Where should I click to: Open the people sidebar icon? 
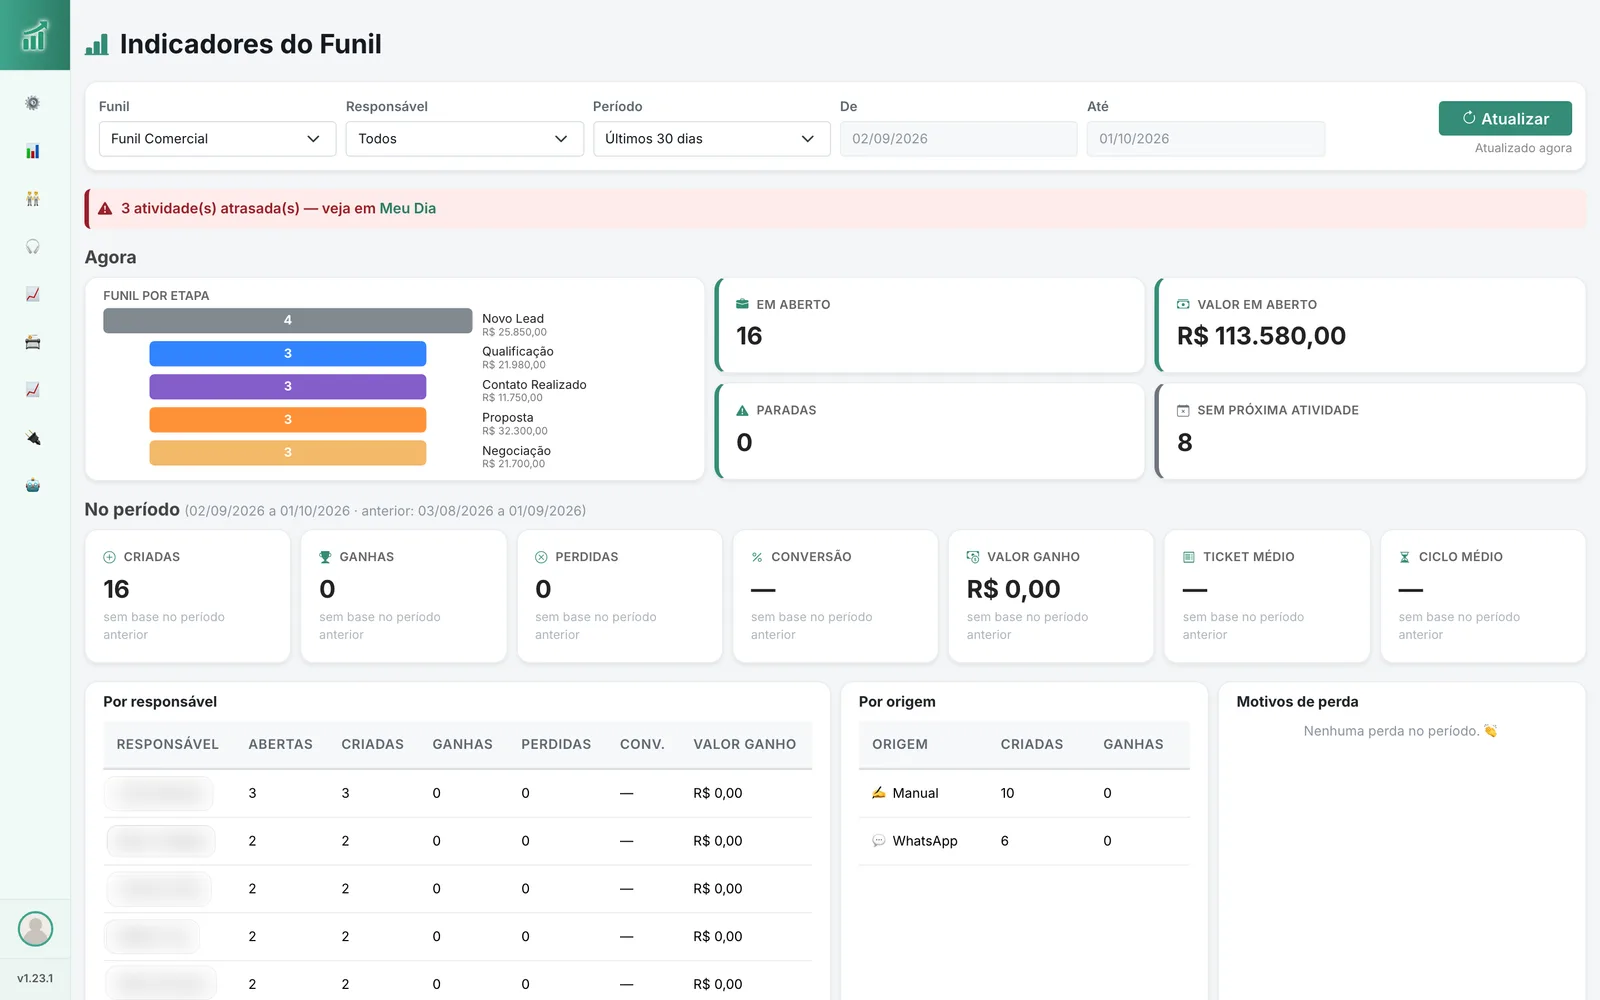[x=33, y=199]
